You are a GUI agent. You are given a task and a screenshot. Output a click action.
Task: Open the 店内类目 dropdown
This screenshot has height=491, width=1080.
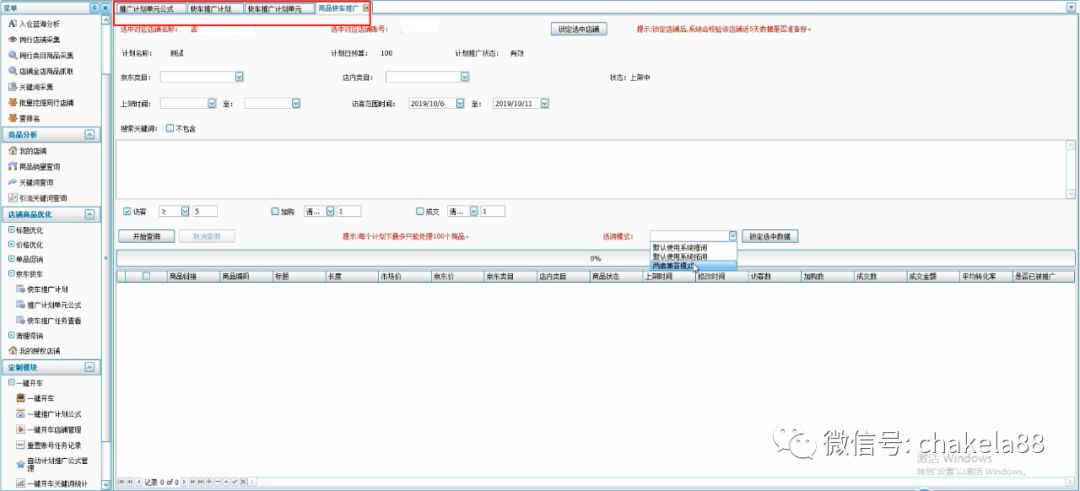(465, 77)
